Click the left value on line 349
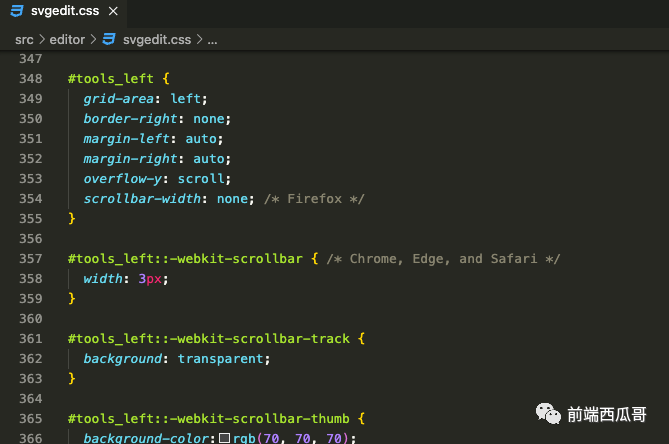This screenshot has height=444, width=669. coord(185,99)
